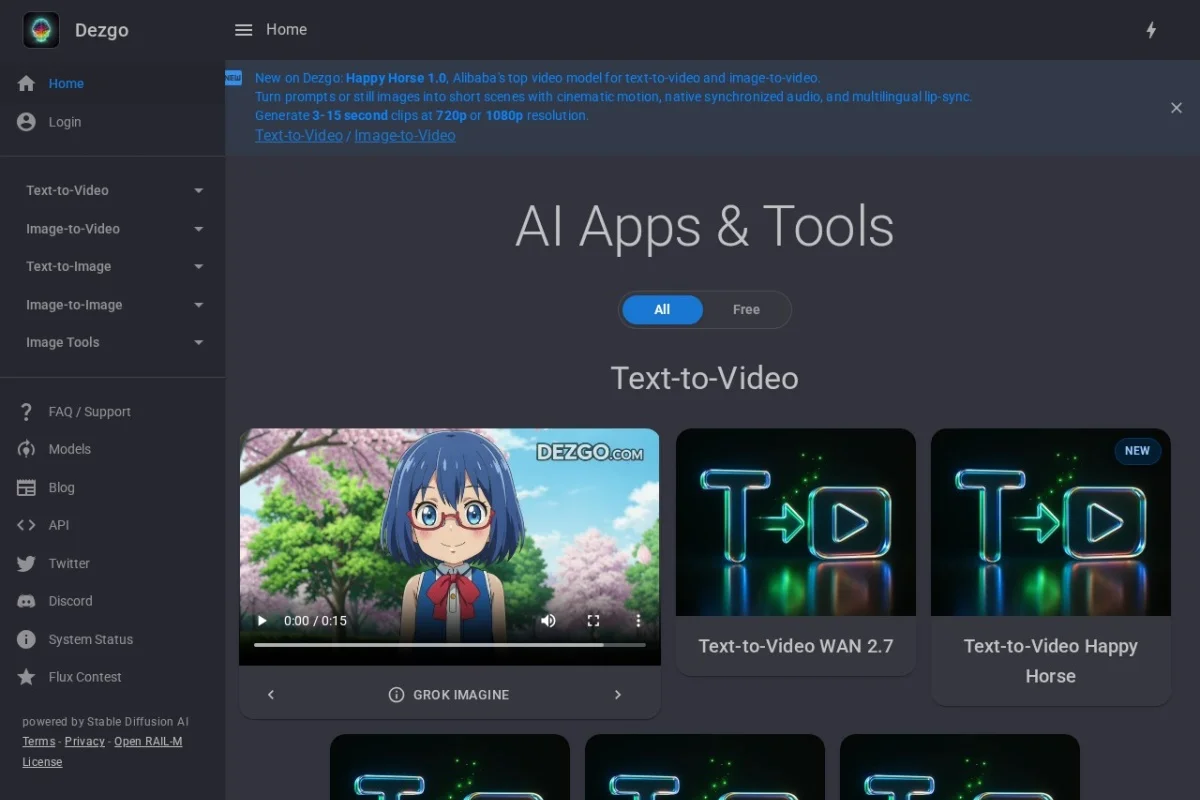
Task: Click the Dezgo brand name in header
Action: coord(102,30)
